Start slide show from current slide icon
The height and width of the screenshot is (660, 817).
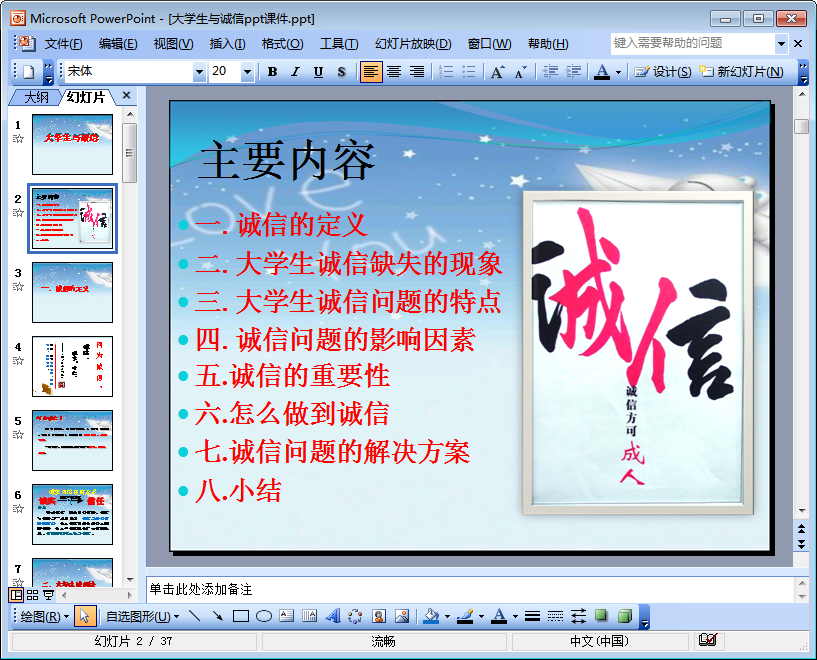pyautogui.click(x=48, y=594)
